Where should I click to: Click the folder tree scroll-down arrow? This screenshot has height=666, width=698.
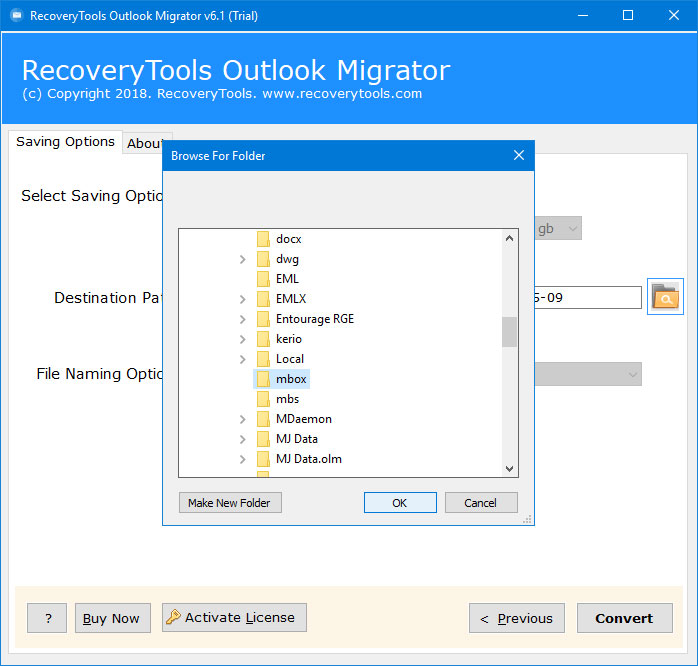[509, 468]
